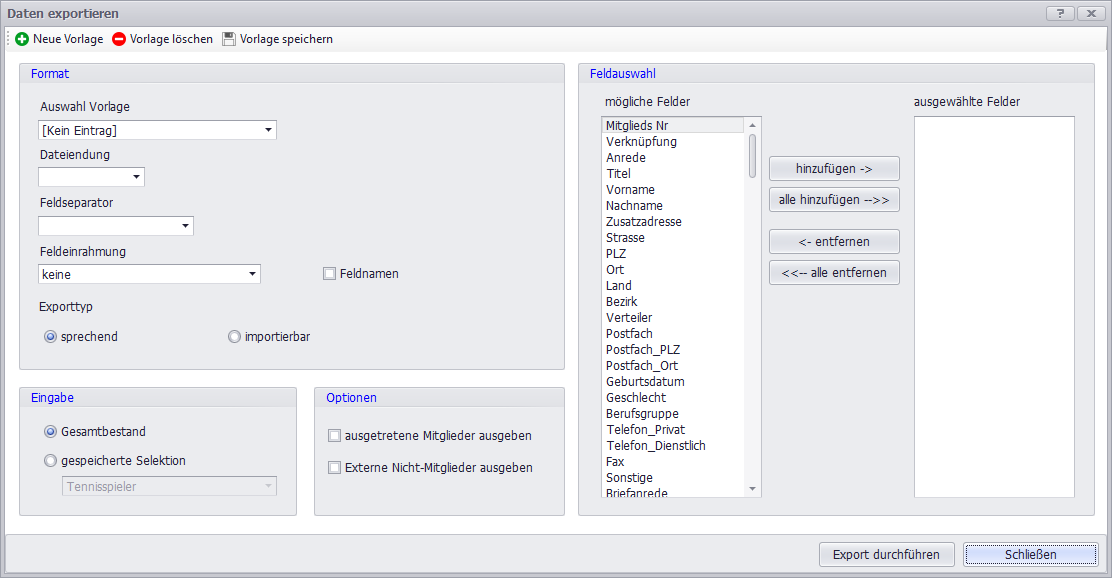Enable the Feldnamen checkbox
Screen dimensions: 1112x578
(329, 273)
